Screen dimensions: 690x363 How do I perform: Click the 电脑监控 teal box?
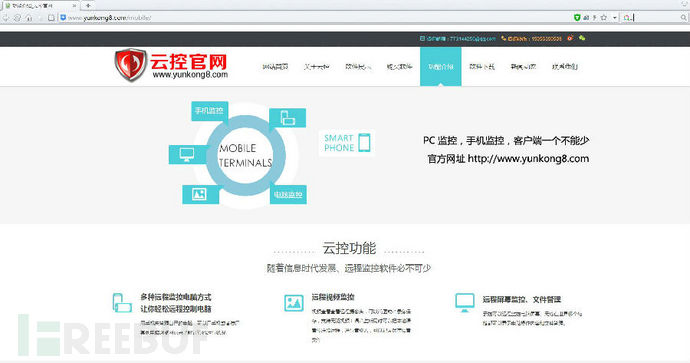pos(288,194)
